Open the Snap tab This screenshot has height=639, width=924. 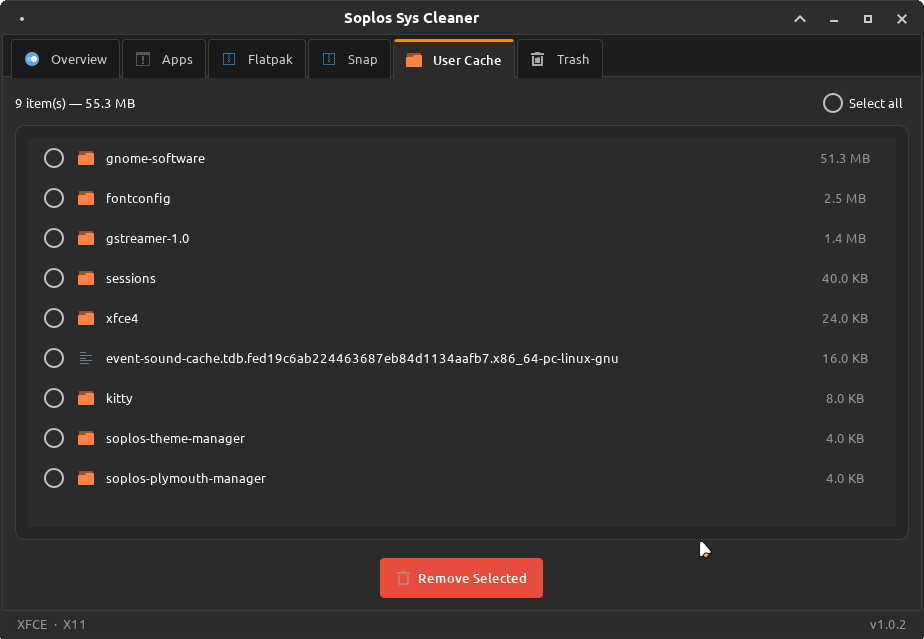coord(349,59)
